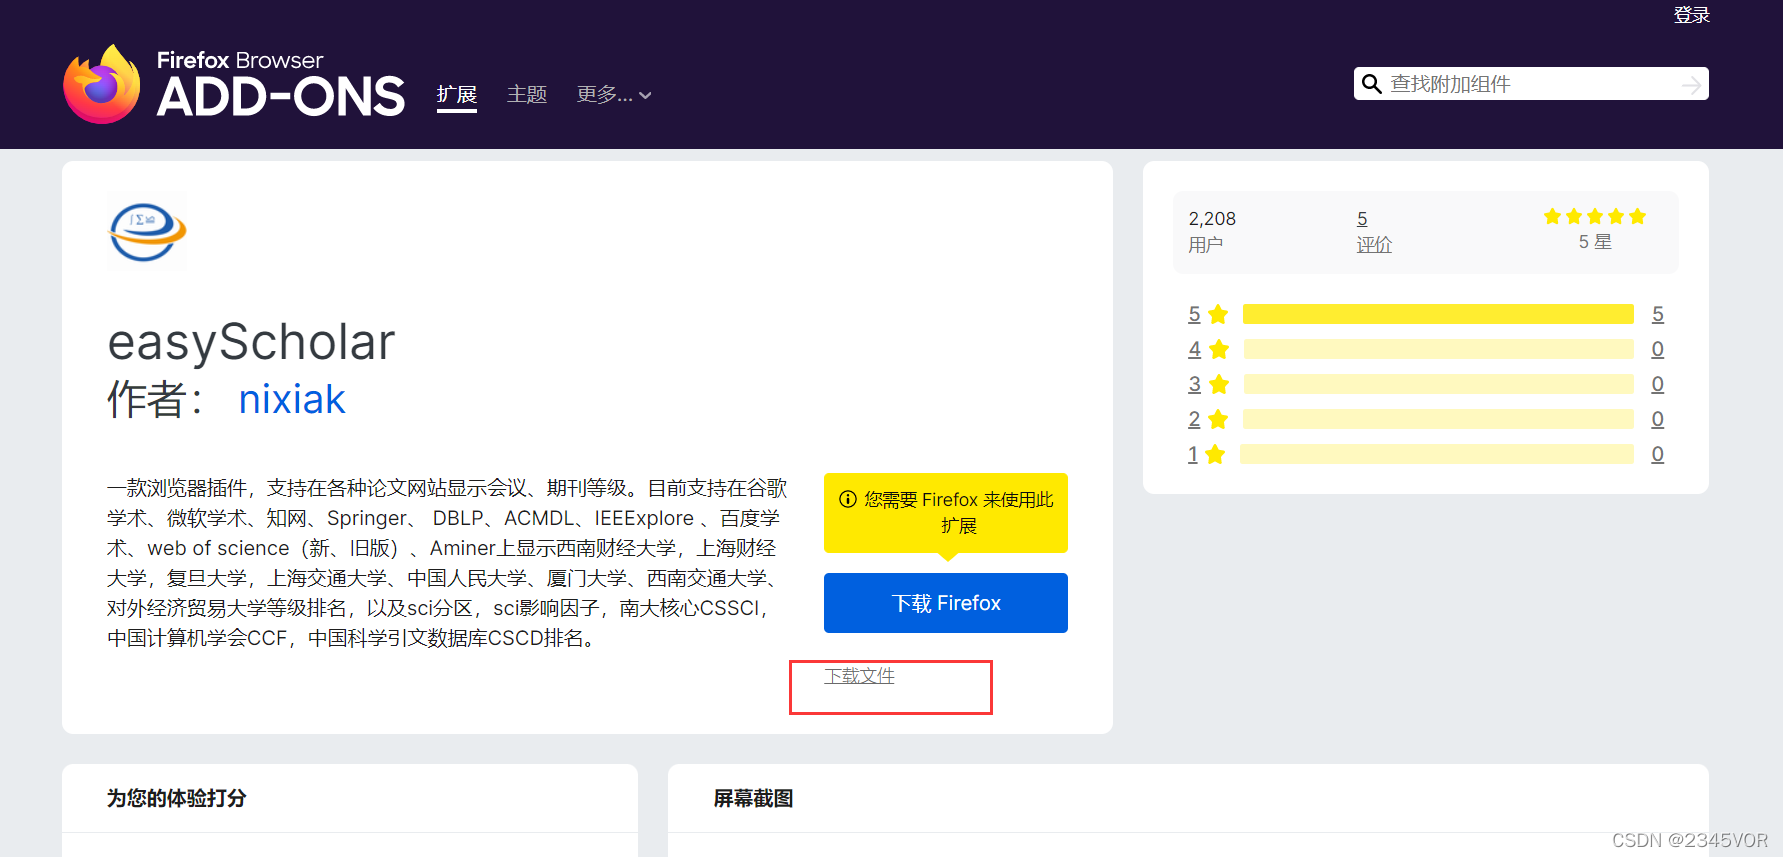Viewport: 1783px width, 857px height.
Task: Click the 1-star rating bar
Action: click(1437, 454)
